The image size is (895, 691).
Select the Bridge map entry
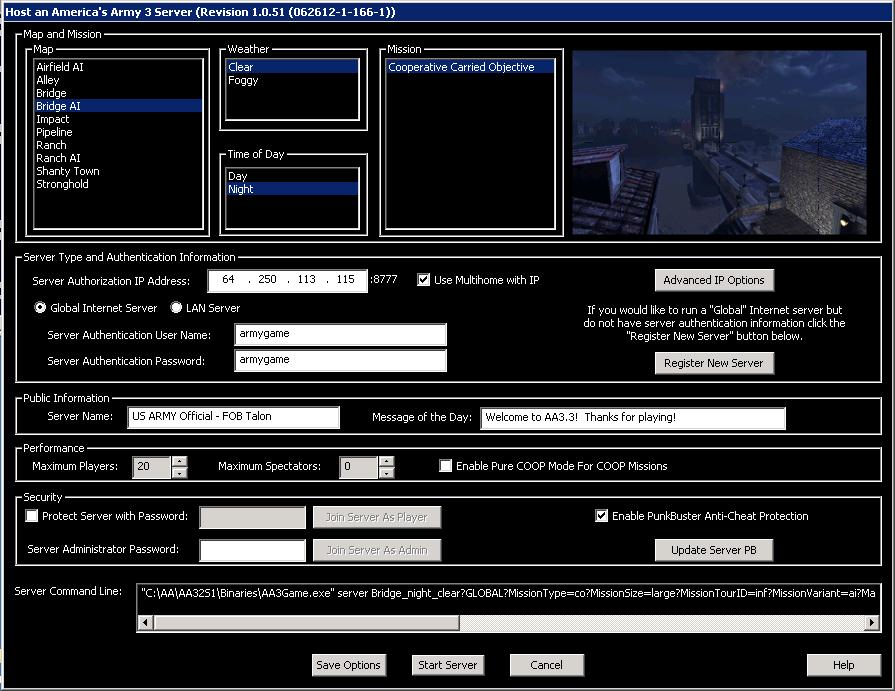tap(118, 93)
